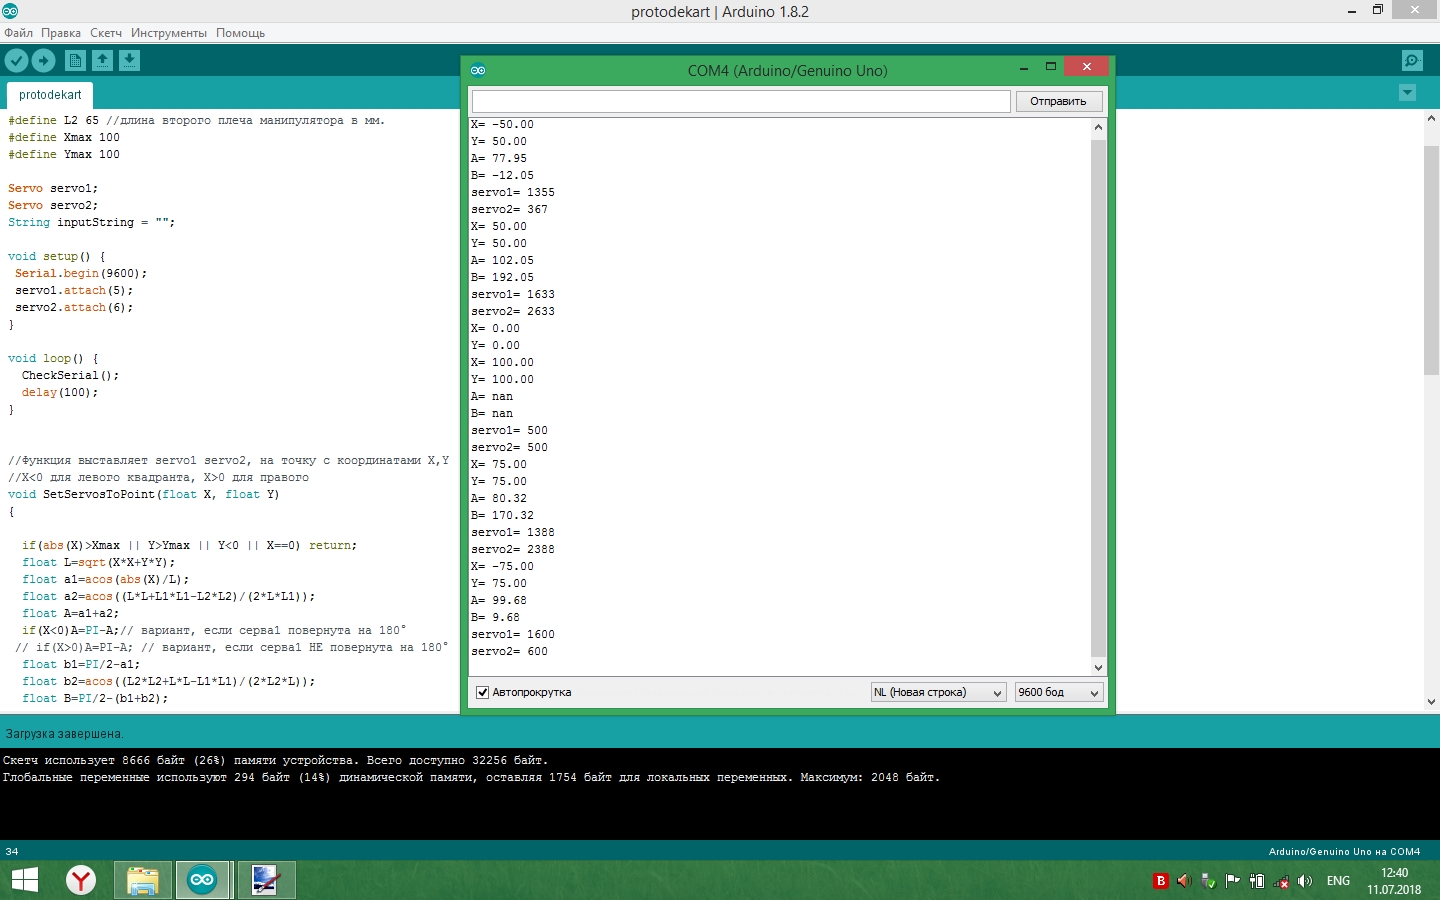The image size is (1440, 900).
Task: Select the protodekart sketch tab
Action: click(x=50, y=95)
